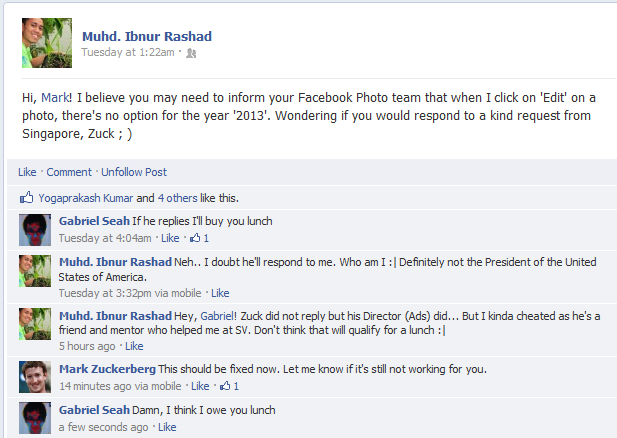Click the 'Mark' mention in the post text
Image resolution: width=617 pixels, height=438 pixels.
(x=56, y=97)
